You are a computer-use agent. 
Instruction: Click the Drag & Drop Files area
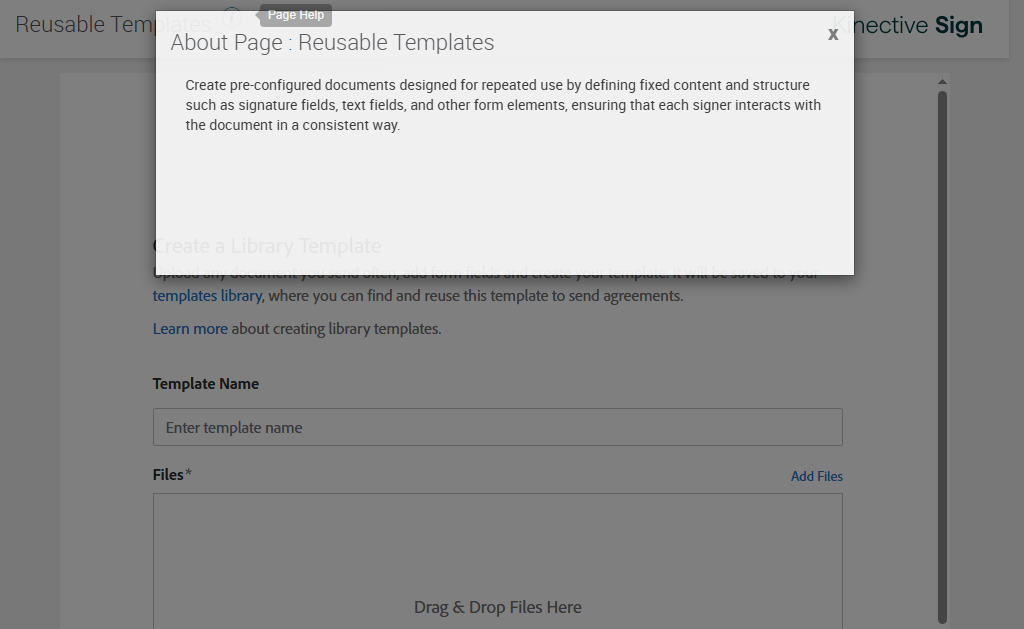pos(497,560)
